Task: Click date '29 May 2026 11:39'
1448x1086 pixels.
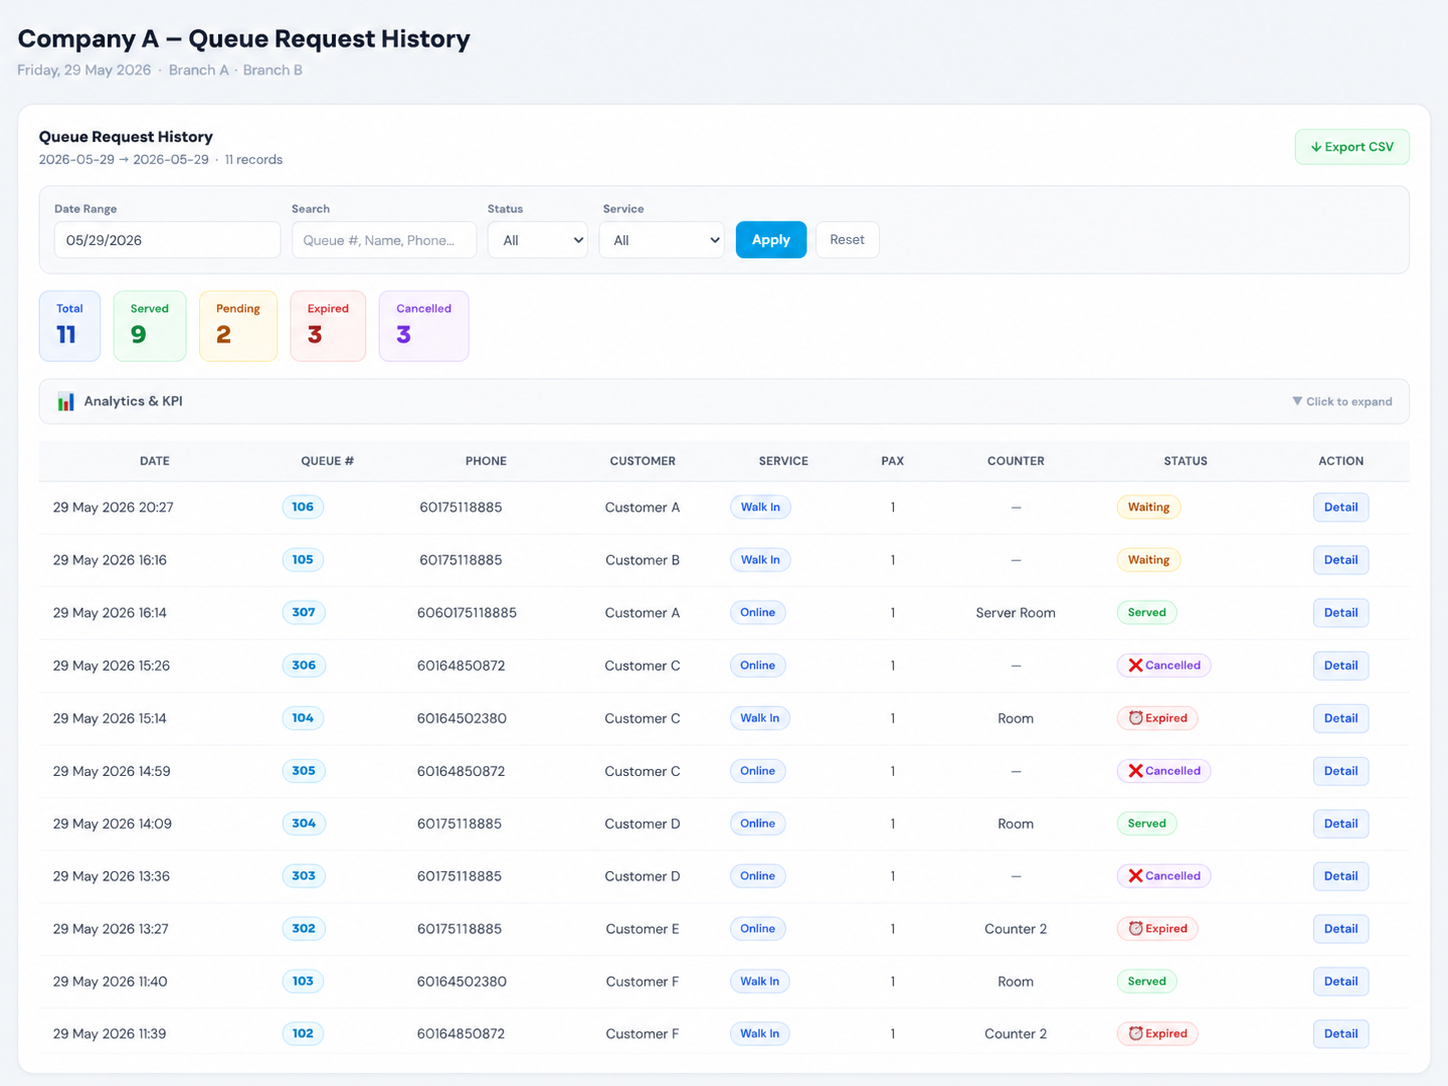Action: 110,1034
